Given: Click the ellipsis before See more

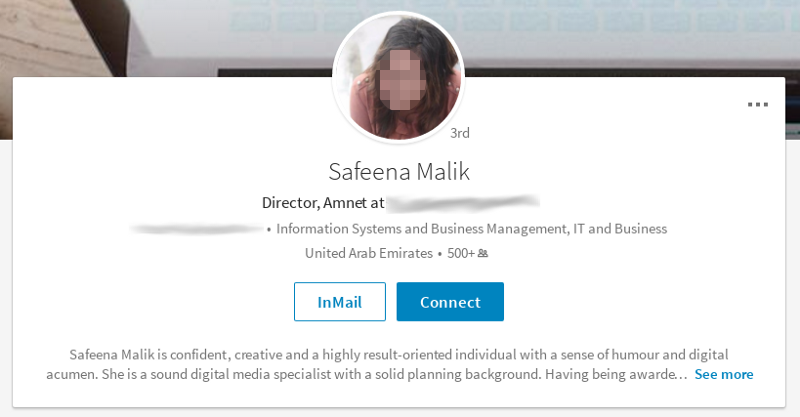Looking at the screenshot, I should 683,375.
